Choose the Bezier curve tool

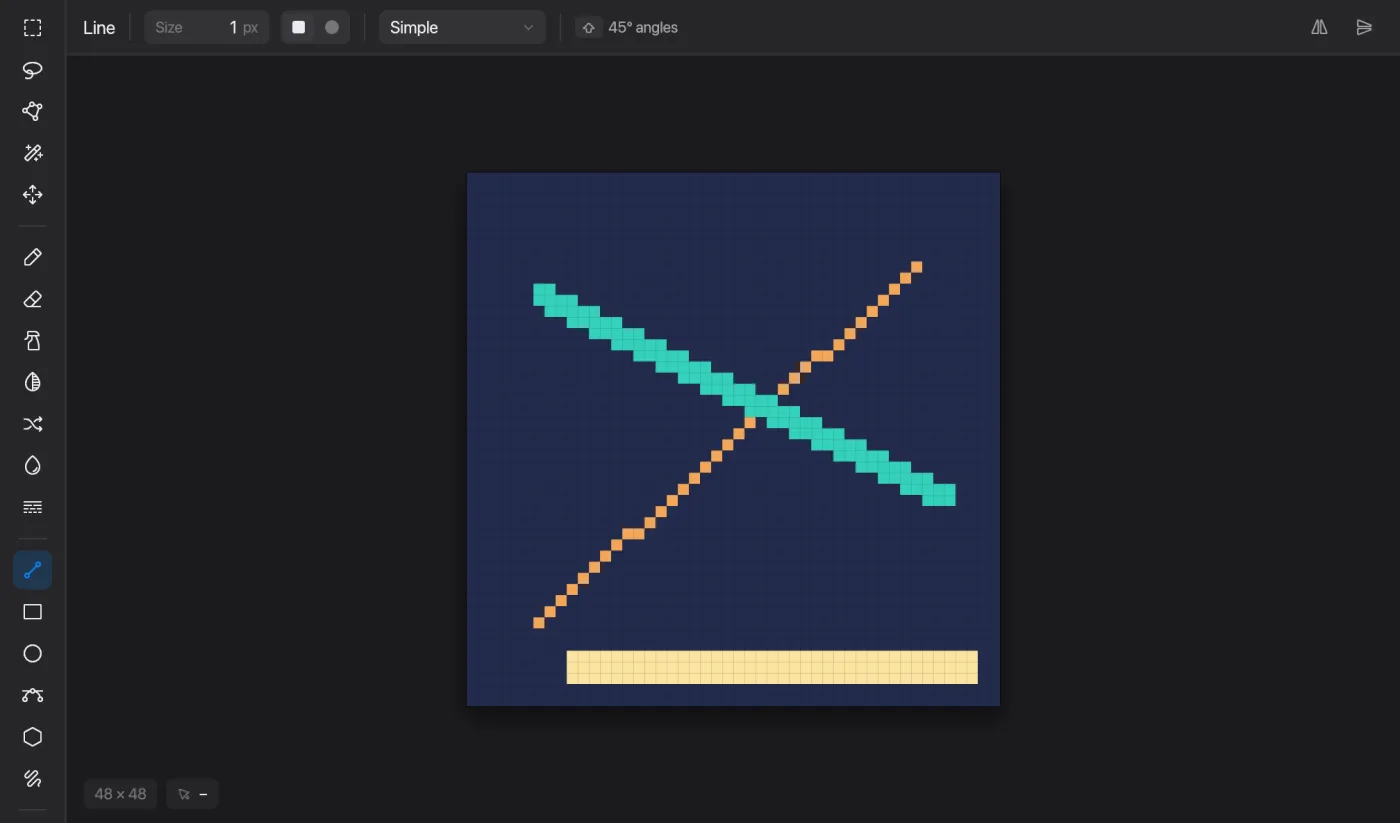pos(32,695)
